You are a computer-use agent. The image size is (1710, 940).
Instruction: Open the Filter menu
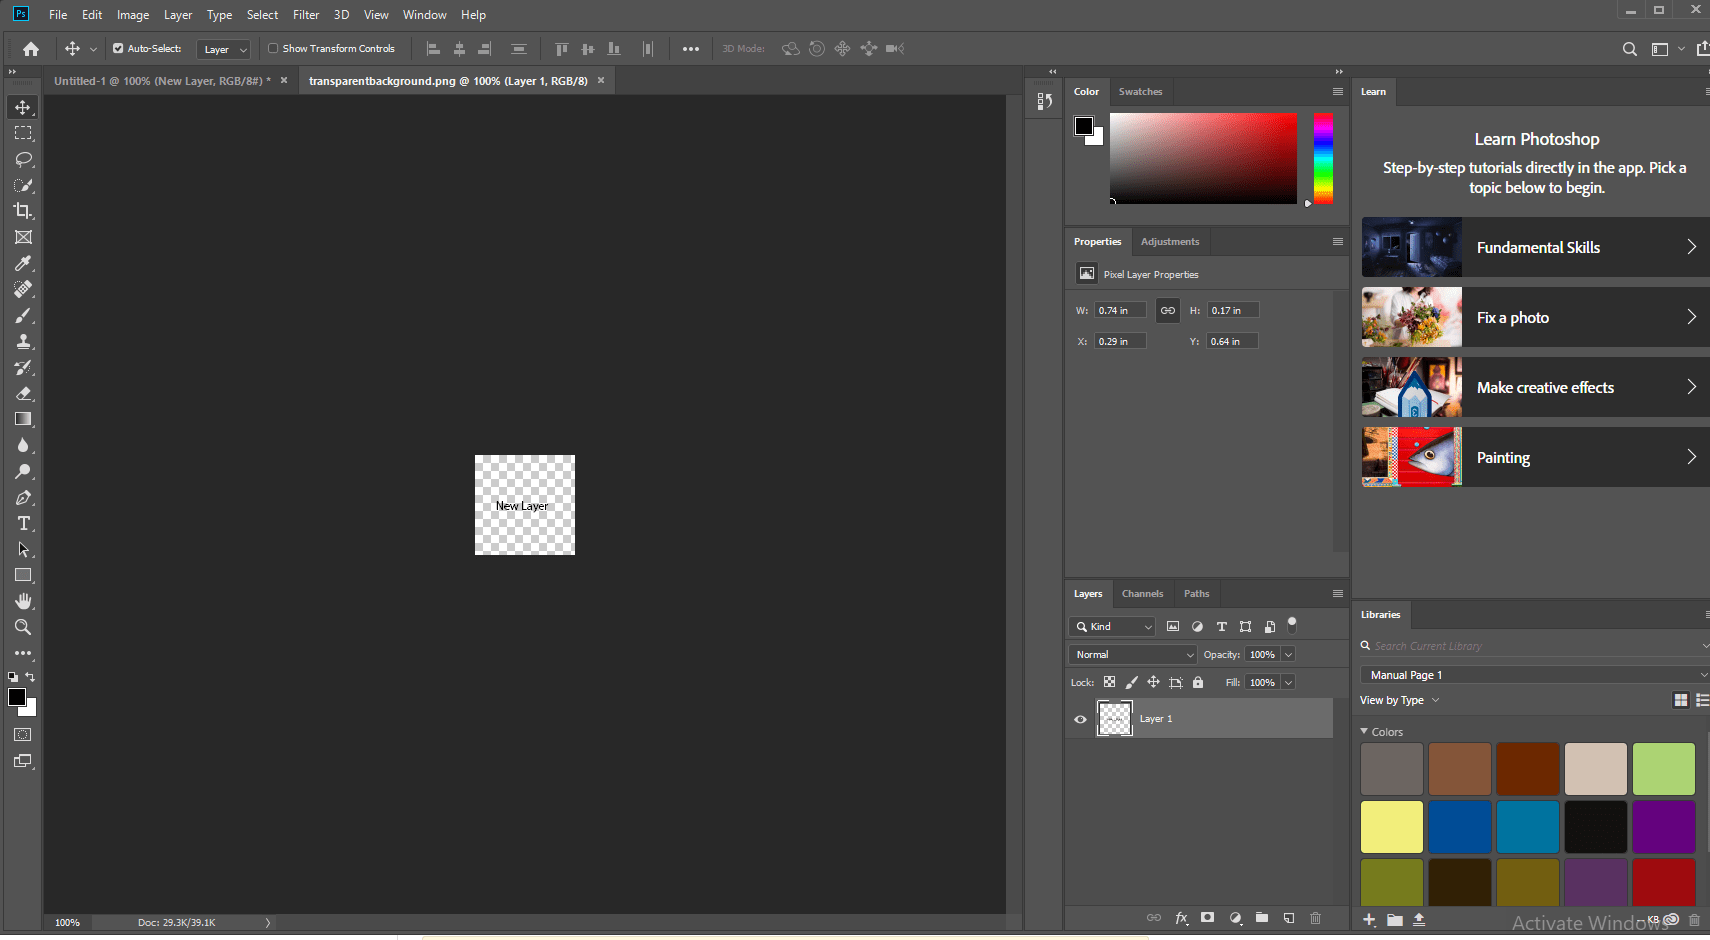click(306, 15)
